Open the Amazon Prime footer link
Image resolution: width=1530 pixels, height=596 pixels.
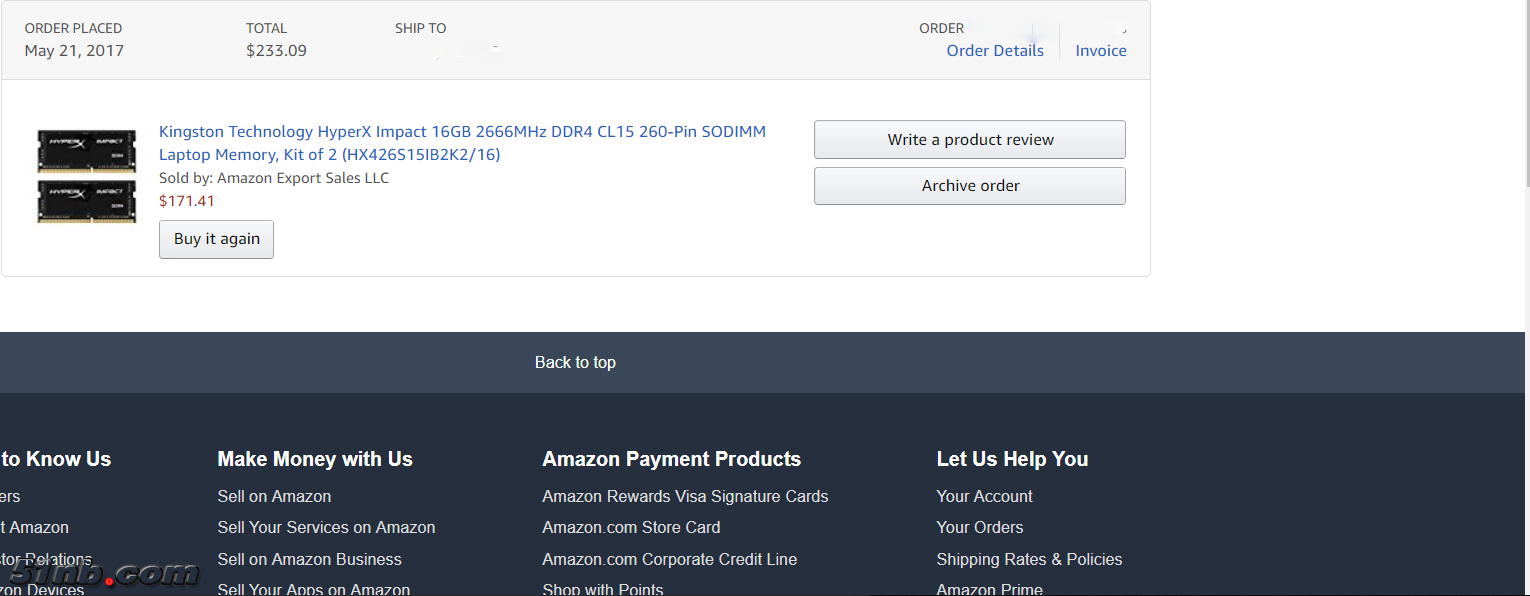coord(989,589)
